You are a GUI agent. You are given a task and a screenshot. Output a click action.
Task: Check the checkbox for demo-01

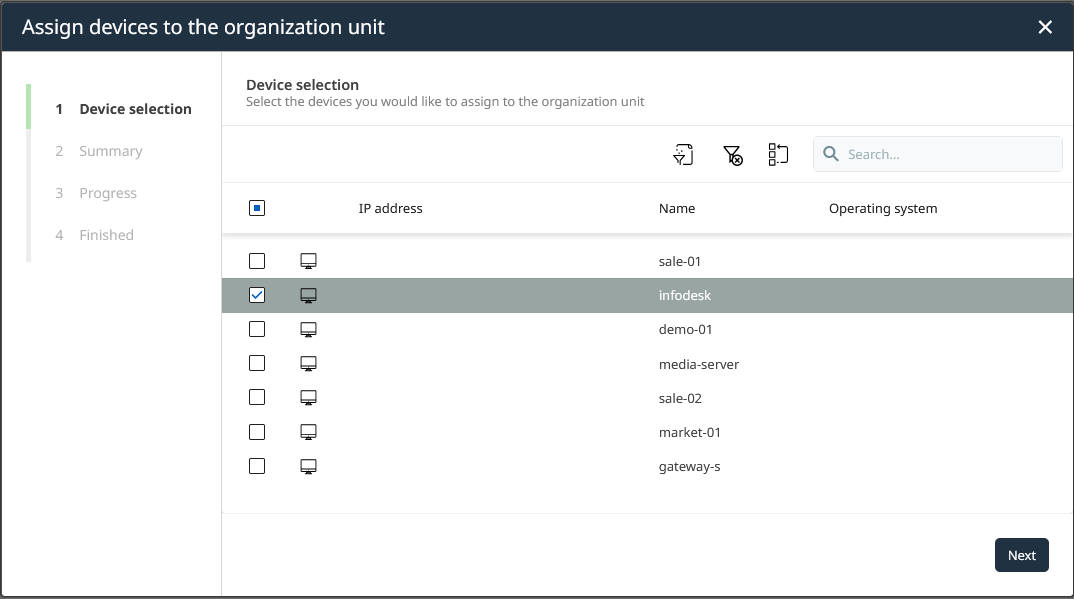point(257,328)
